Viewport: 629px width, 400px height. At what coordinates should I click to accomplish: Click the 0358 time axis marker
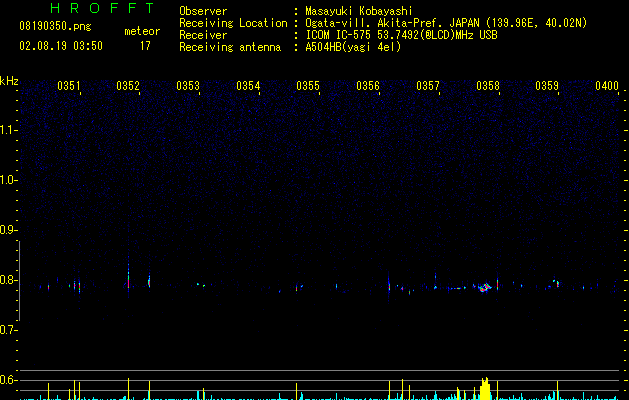(488, 86)
